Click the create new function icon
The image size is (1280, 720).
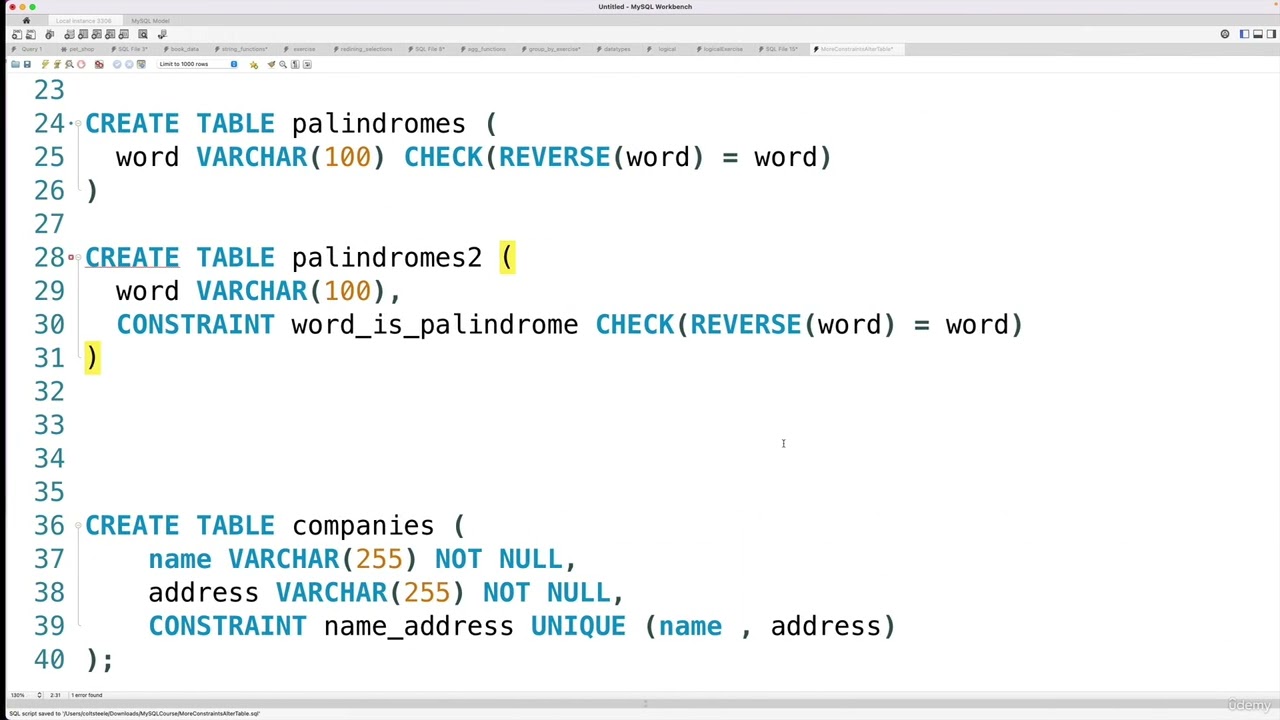click(123, 34)
